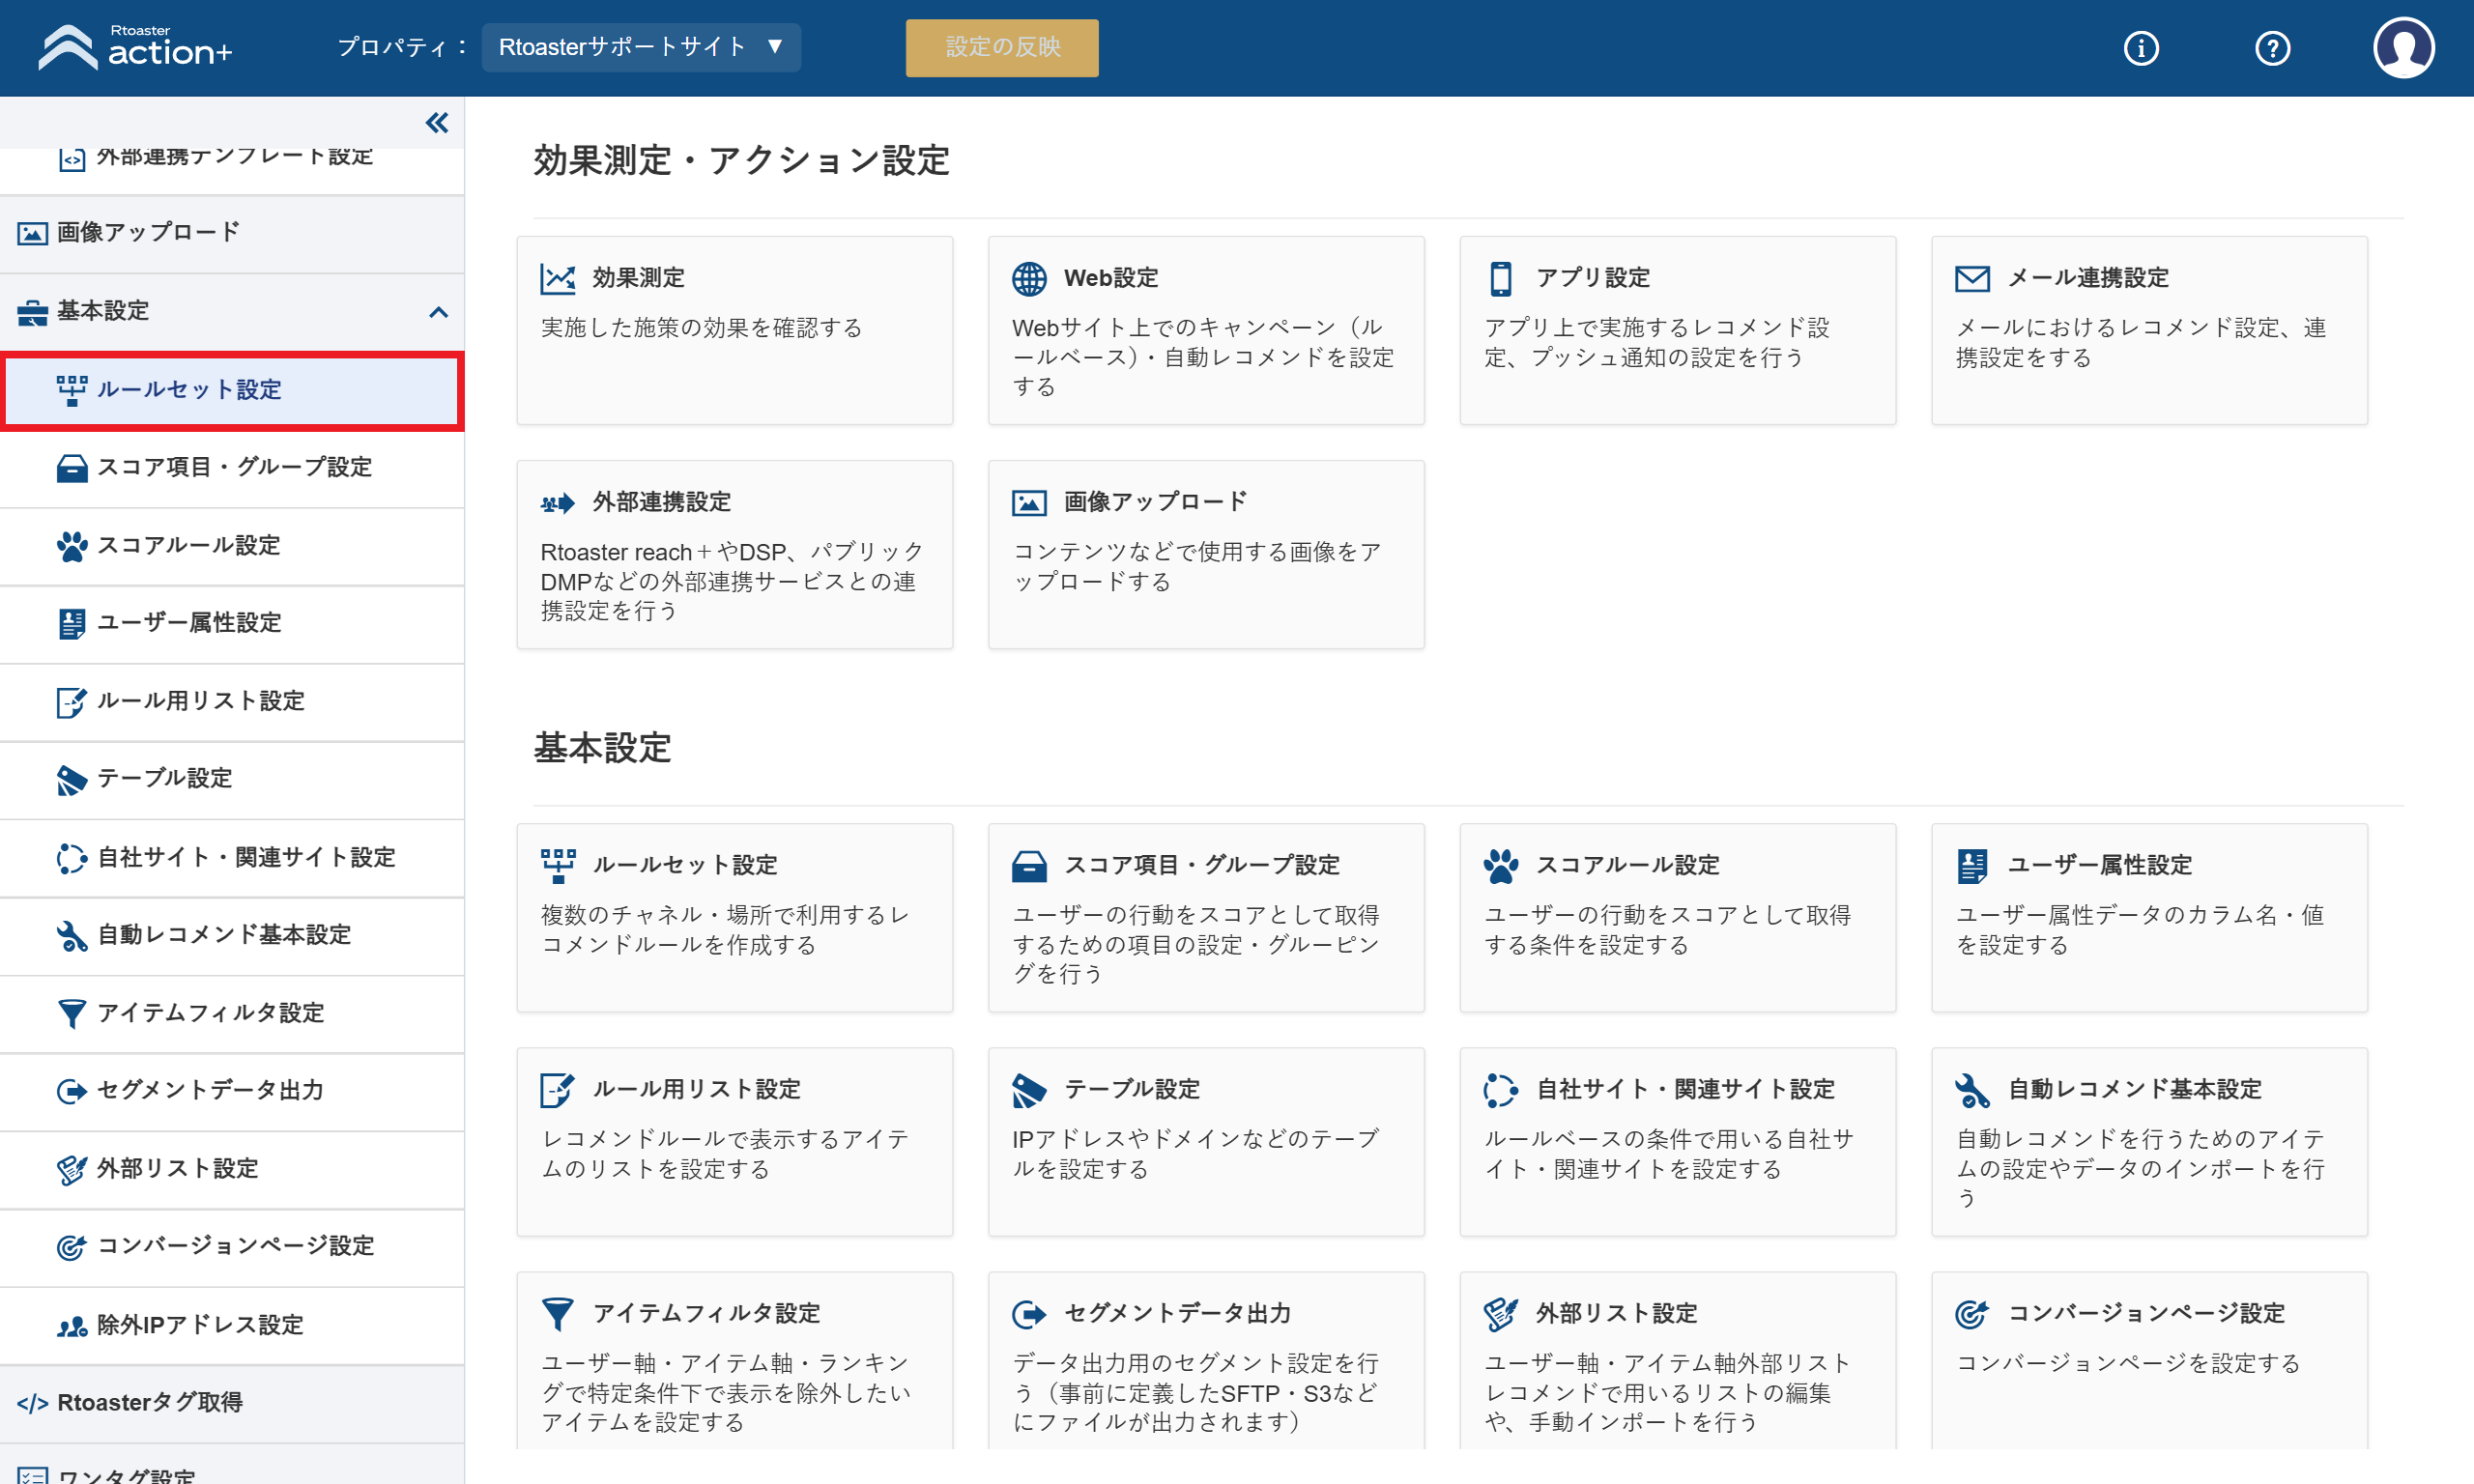This screenshot has height=1484, width=2474.
Task: Click the Rtoaster action+ logo
Action: 135,47
